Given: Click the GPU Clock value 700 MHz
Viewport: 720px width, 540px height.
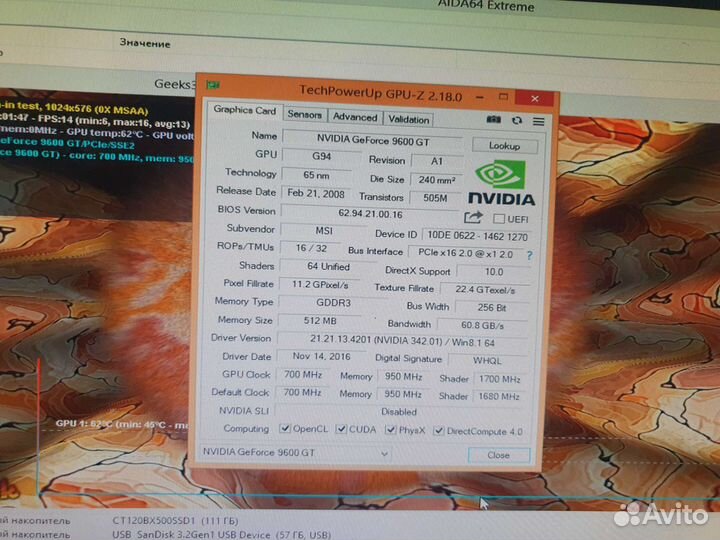Looking at the screenshot, I should (303, 375).
